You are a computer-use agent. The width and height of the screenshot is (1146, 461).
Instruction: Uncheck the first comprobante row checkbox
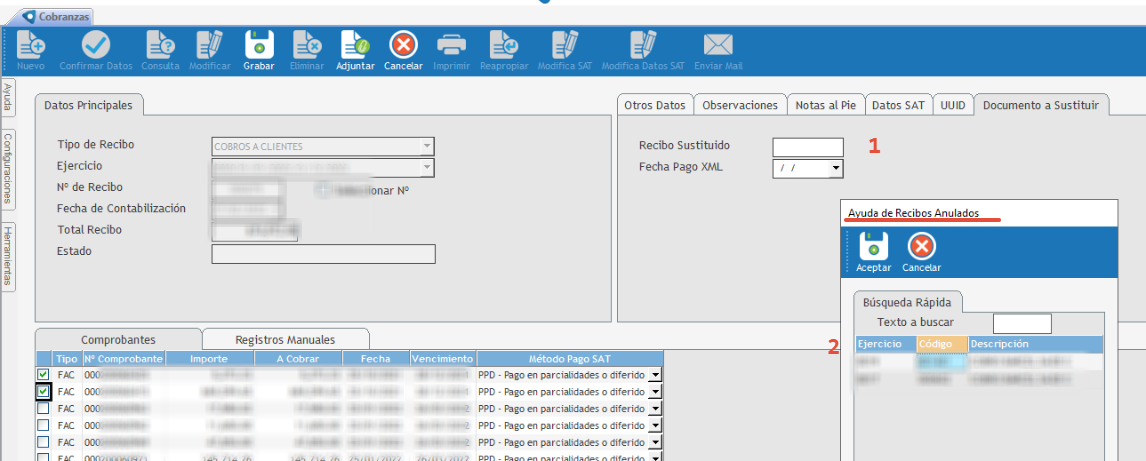coord(43,375)
